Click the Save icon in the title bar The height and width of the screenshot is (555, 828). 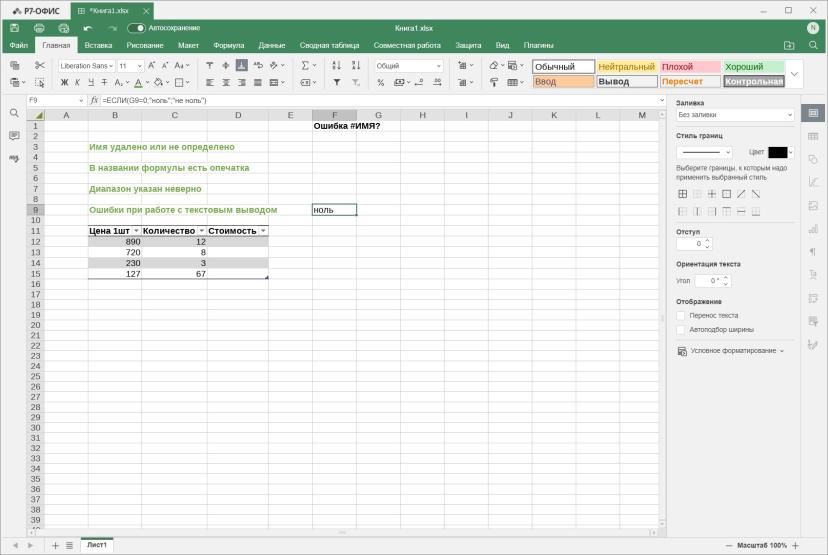coord(15,28)
